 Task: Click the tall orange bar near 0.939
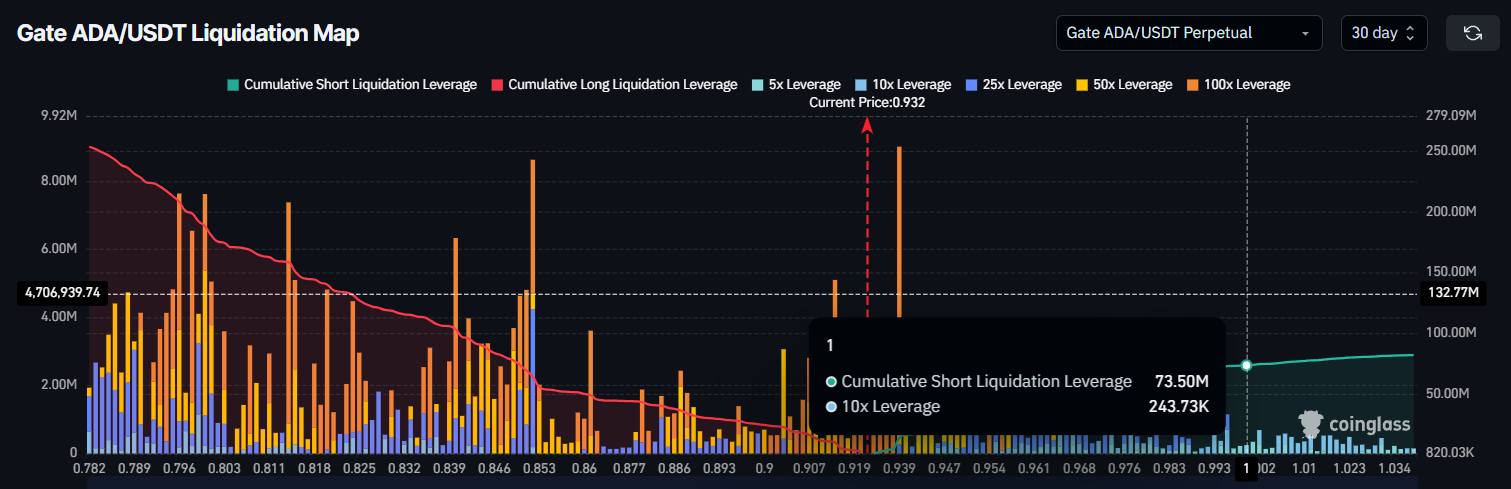coord(900,232)
